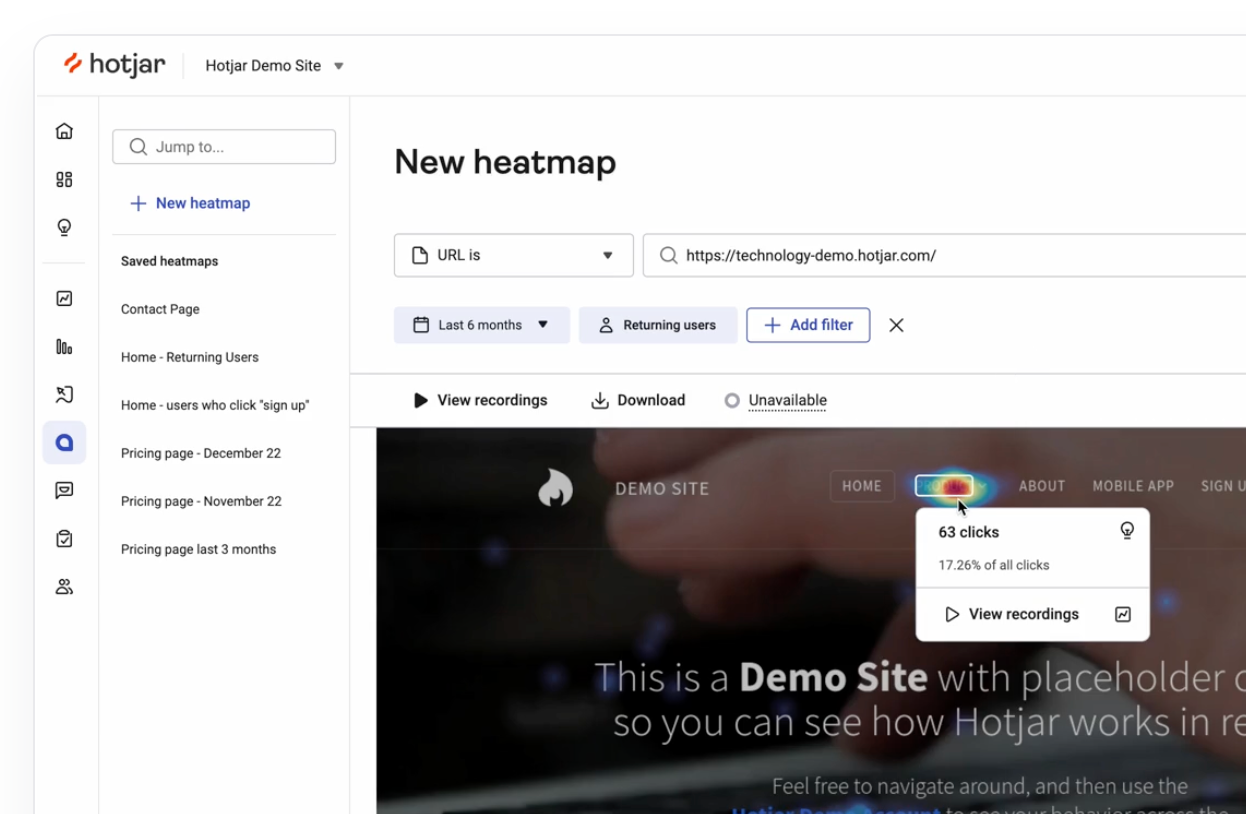This screenshot has width=1246, height=814.
Task: Click the lightbulb icon in the clicks popup
Action: click(x=1127, y=531)
